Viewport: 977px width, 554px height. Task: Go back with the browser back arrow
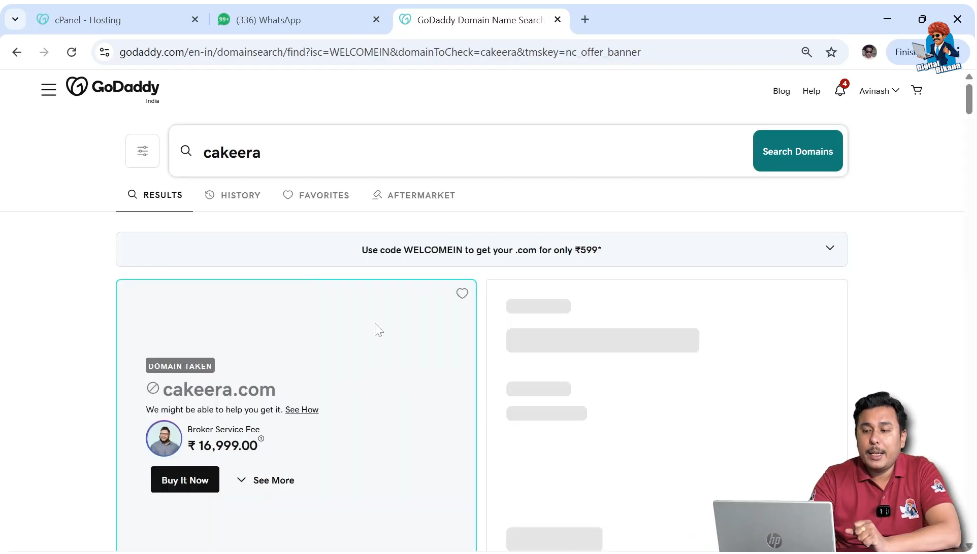(17, 52)
